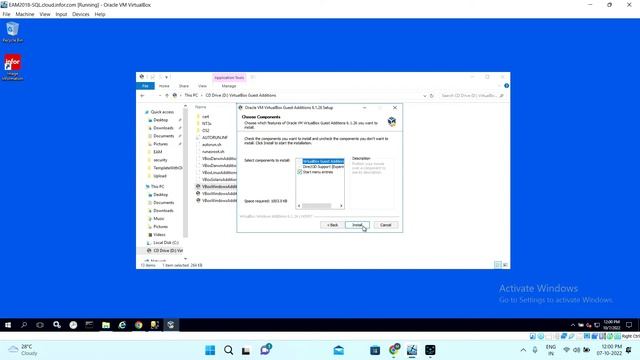Click the refresh icon beside the address bar
This screenshot has width=640, height=360.
(431, 96)
